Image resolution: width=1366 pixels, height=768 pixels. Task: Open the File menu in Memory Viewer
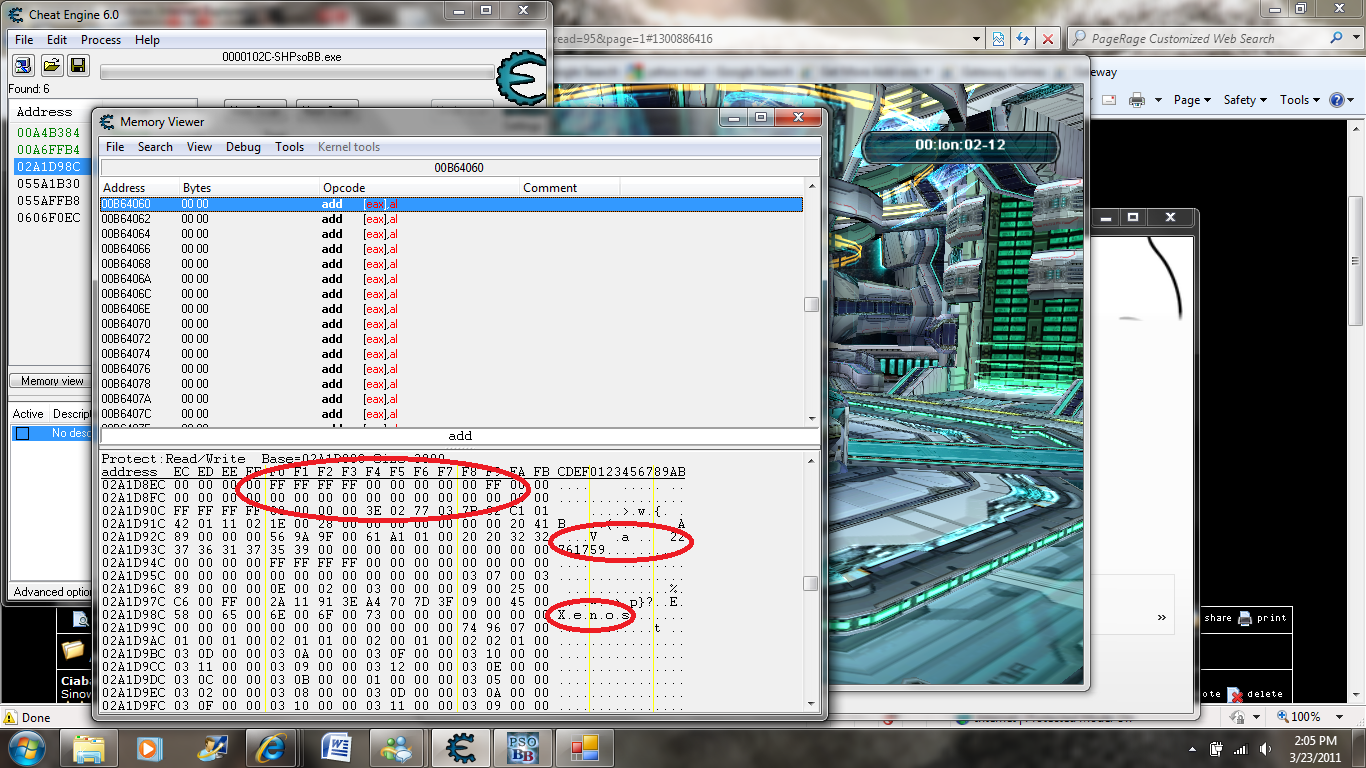click(x=115, y=147)
